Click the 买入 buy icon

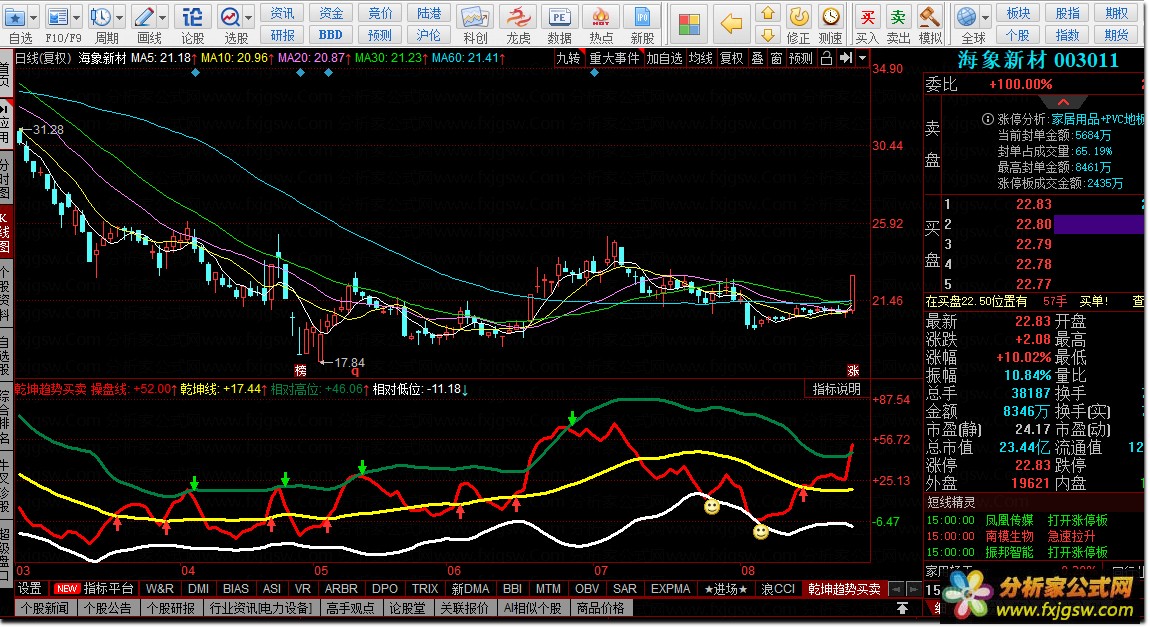[867, 17]
